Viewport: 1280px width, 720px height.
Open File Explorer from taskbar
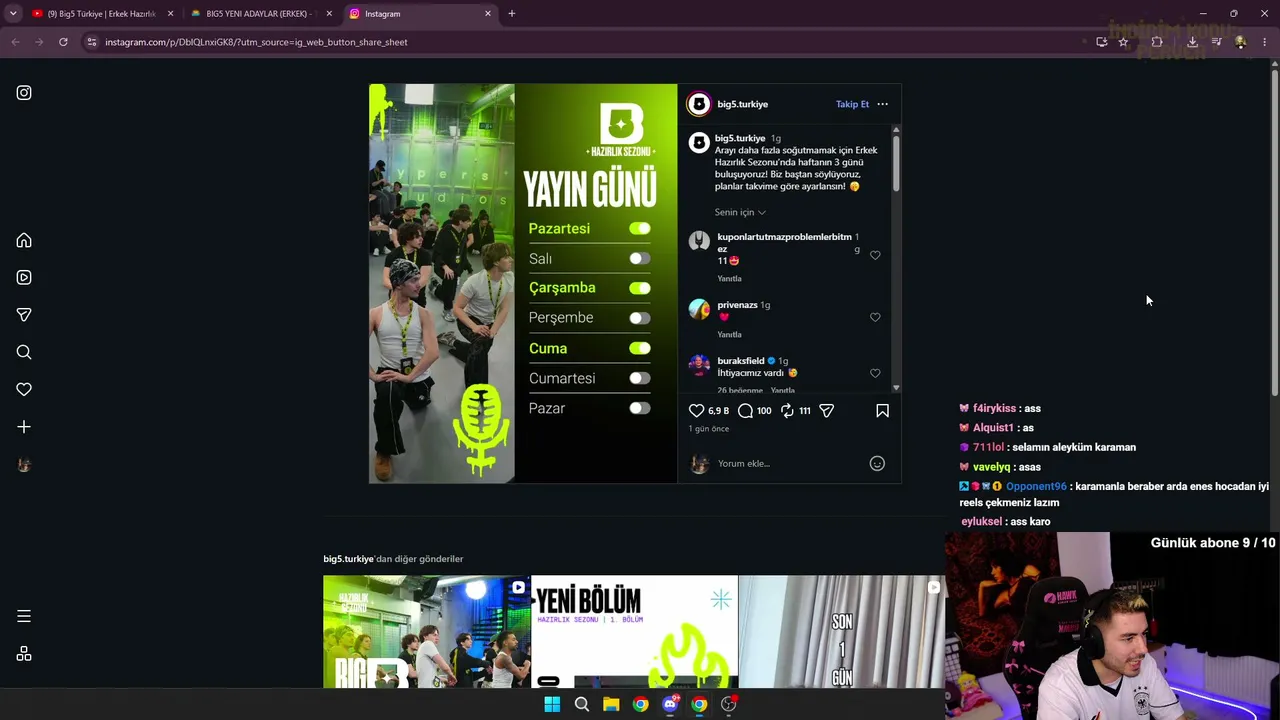coord(611,704)
